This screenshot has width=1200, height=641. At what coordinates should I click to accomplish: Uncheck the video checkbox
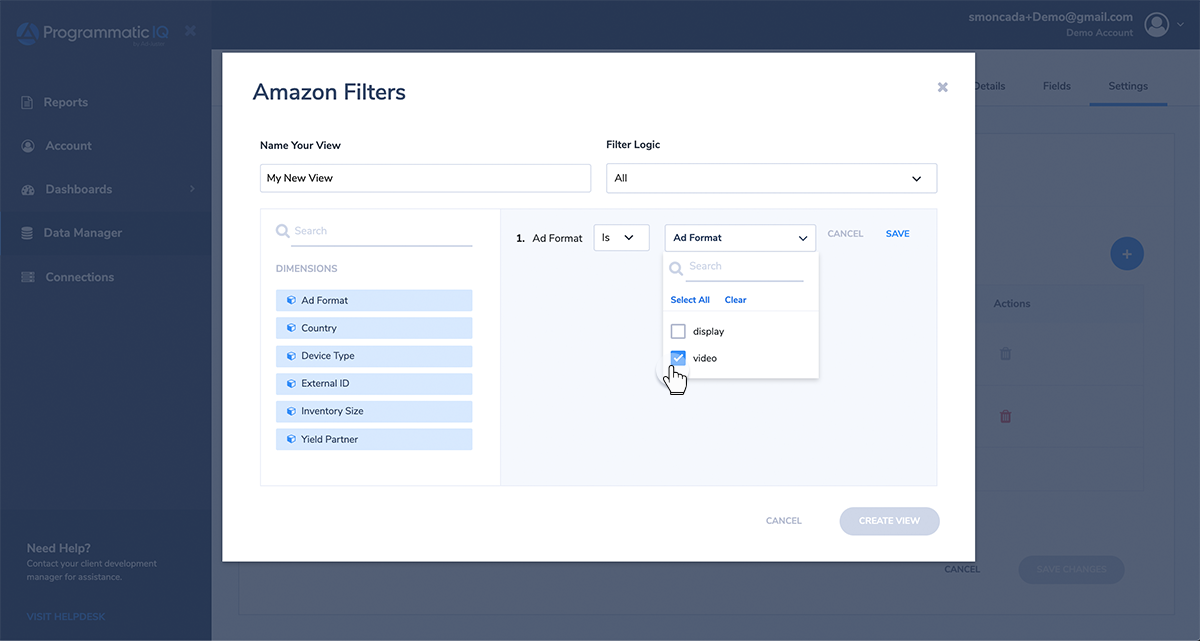[678, 358]
